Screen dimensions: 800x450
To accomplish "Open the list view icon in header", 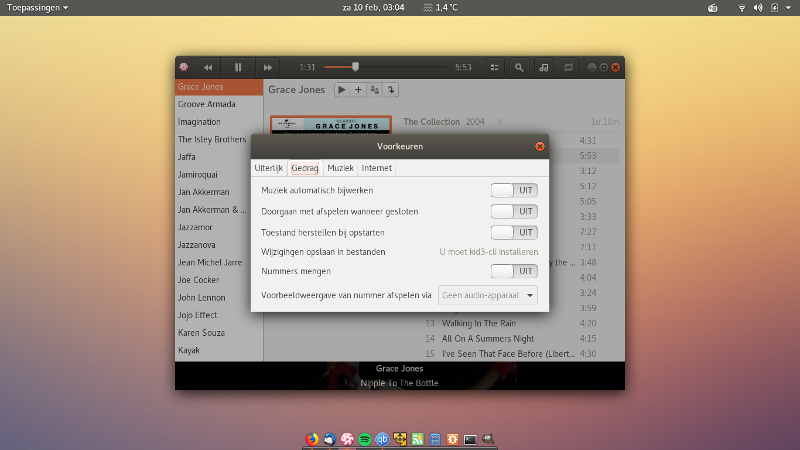I will pos(494,67).
